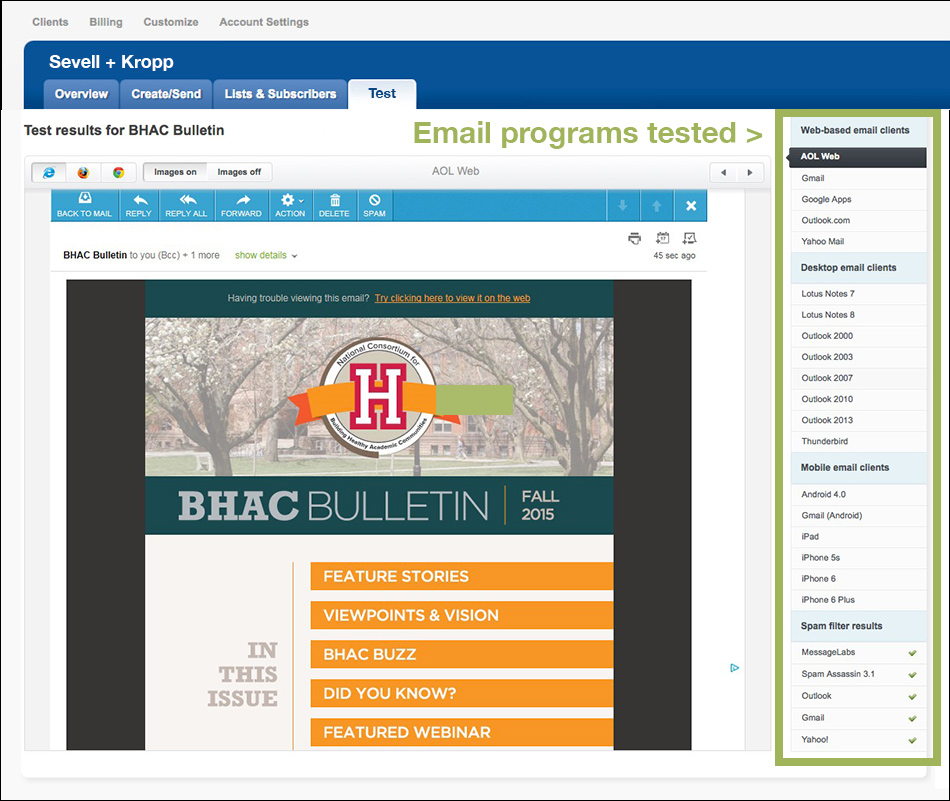Close the AOL message with X icon
Screen dimensions: 950x801
tap(691, 206)
